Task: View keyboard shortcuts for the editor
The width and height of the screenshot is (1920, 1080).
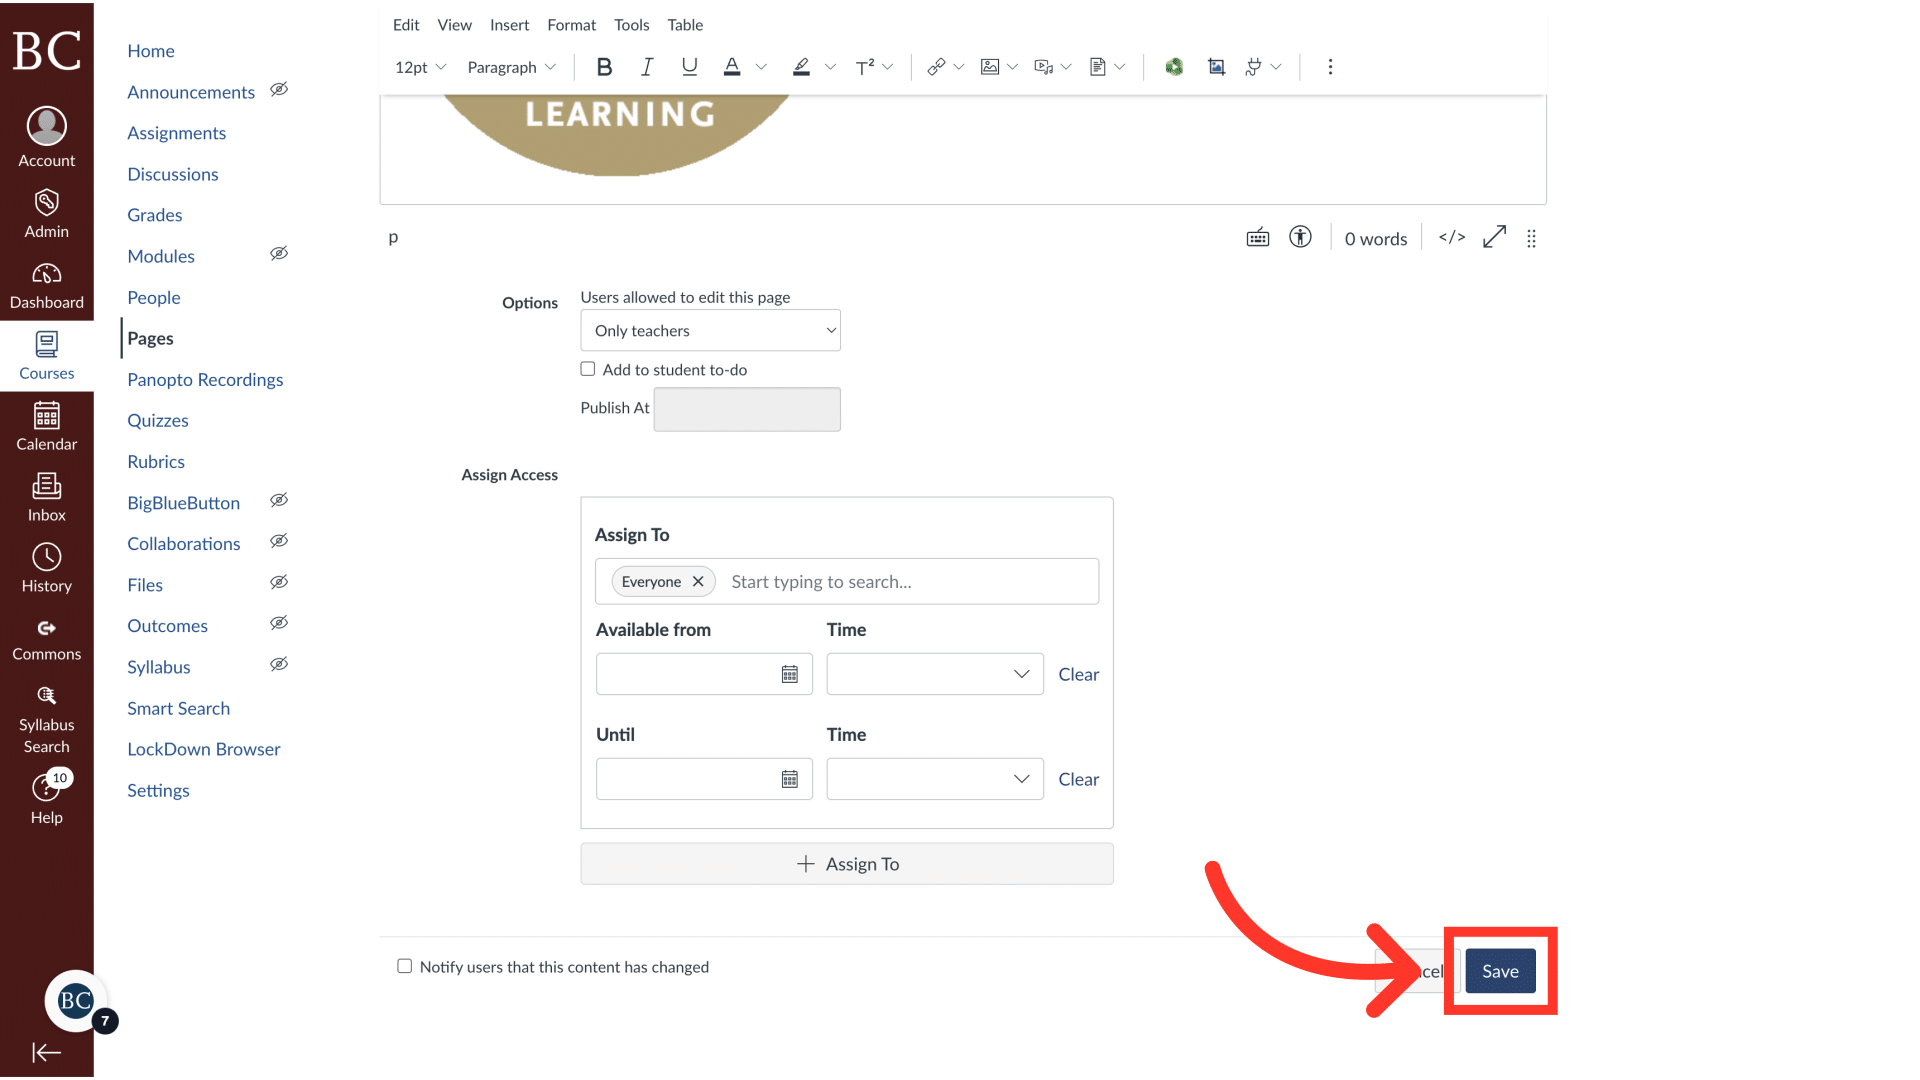Action: pyautogui.click(x=1258, y=237)
